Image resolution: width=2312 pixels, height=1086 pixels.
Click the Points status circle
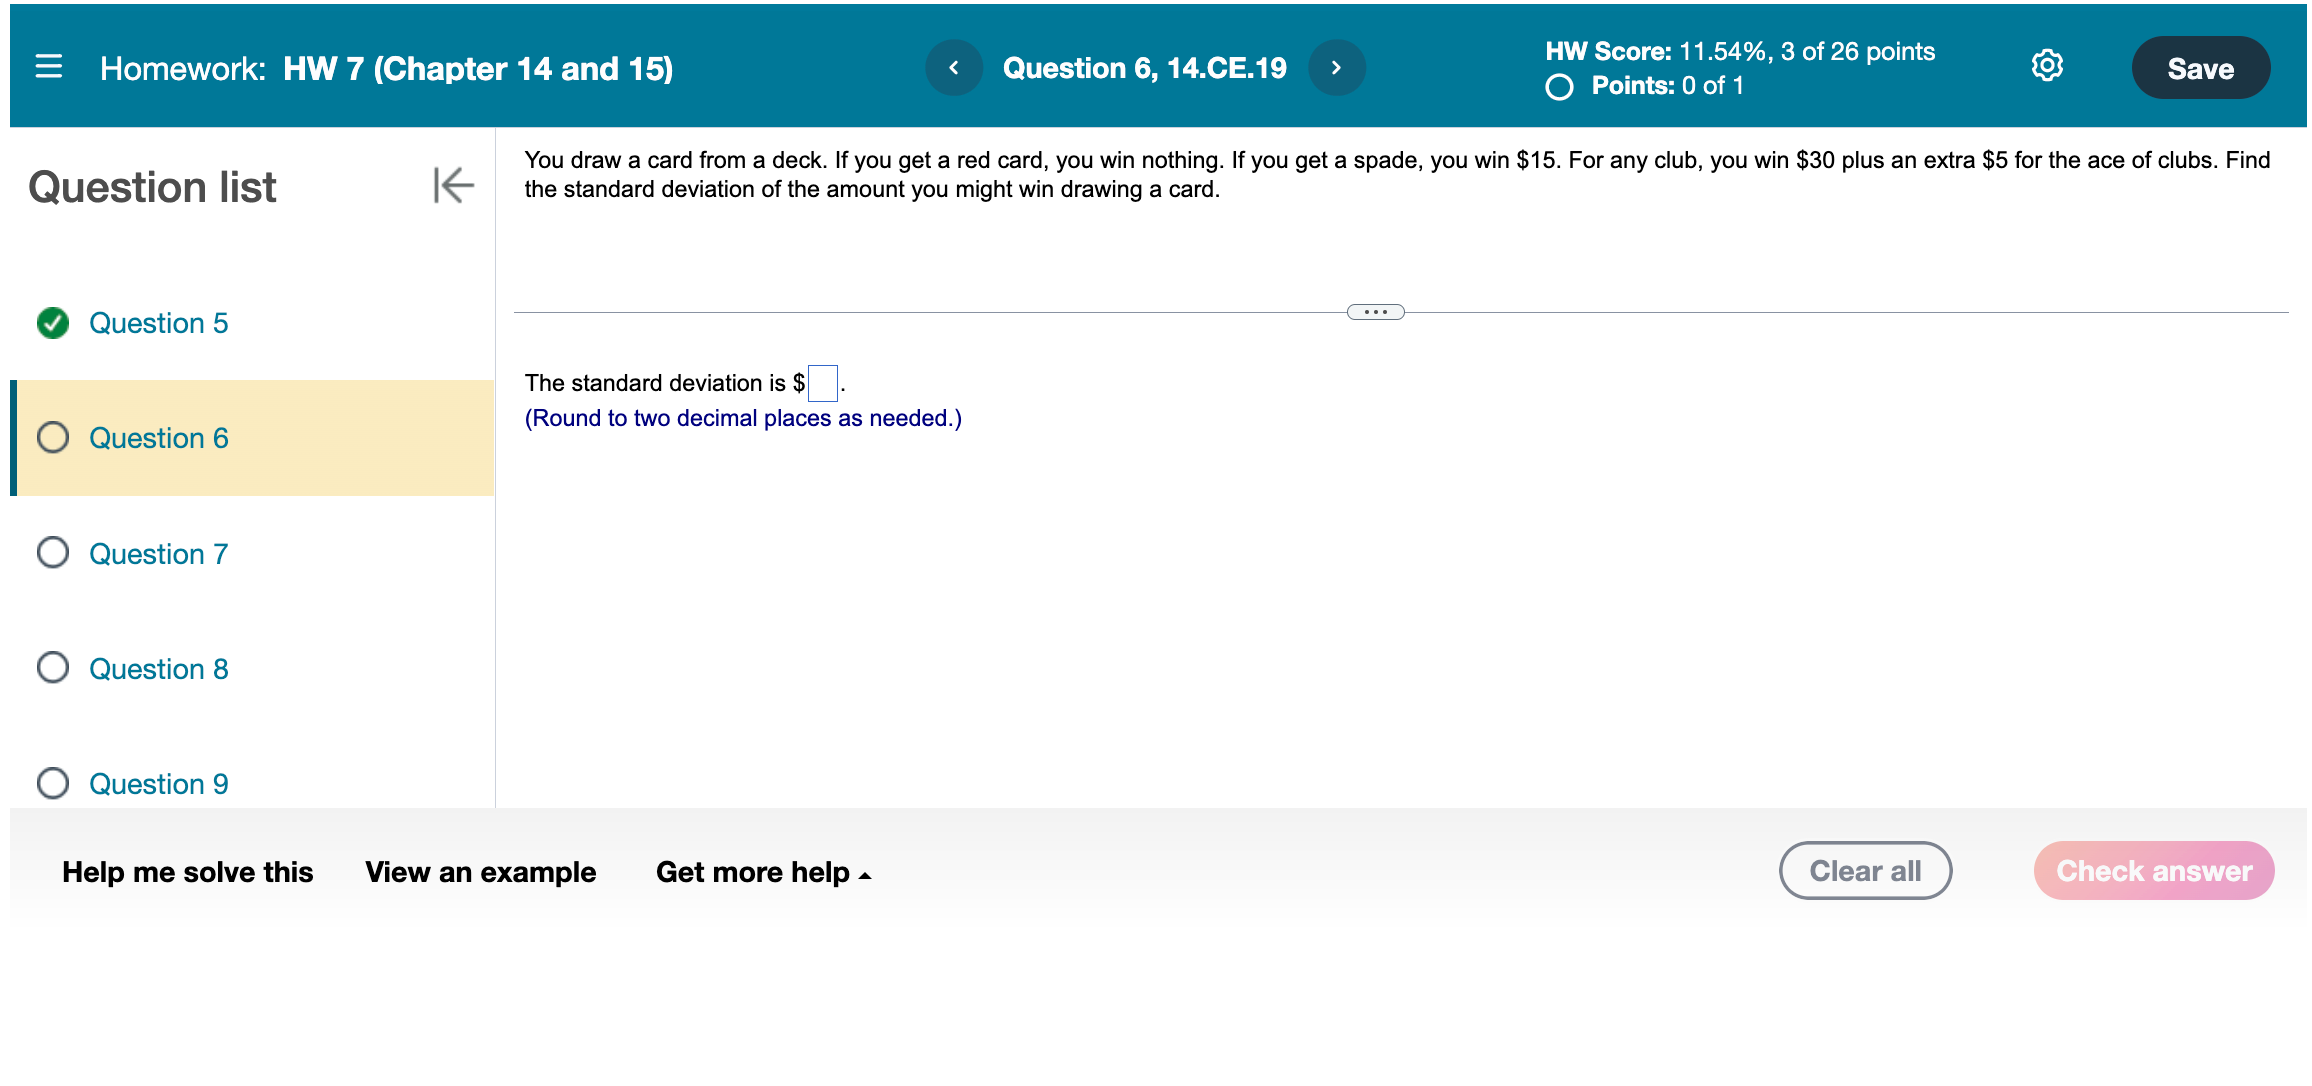[x=1558, y=88]
